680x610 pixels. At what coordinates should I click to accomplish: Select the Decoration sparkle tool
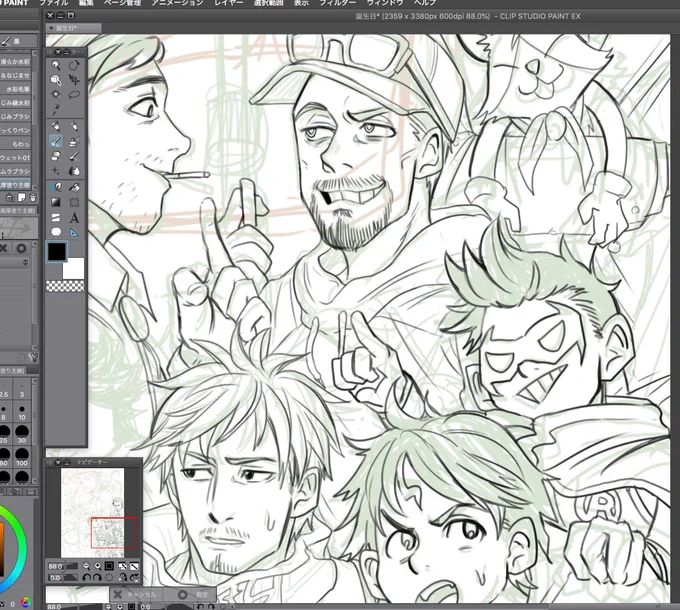pyautogui.click(x=56, y=171)
